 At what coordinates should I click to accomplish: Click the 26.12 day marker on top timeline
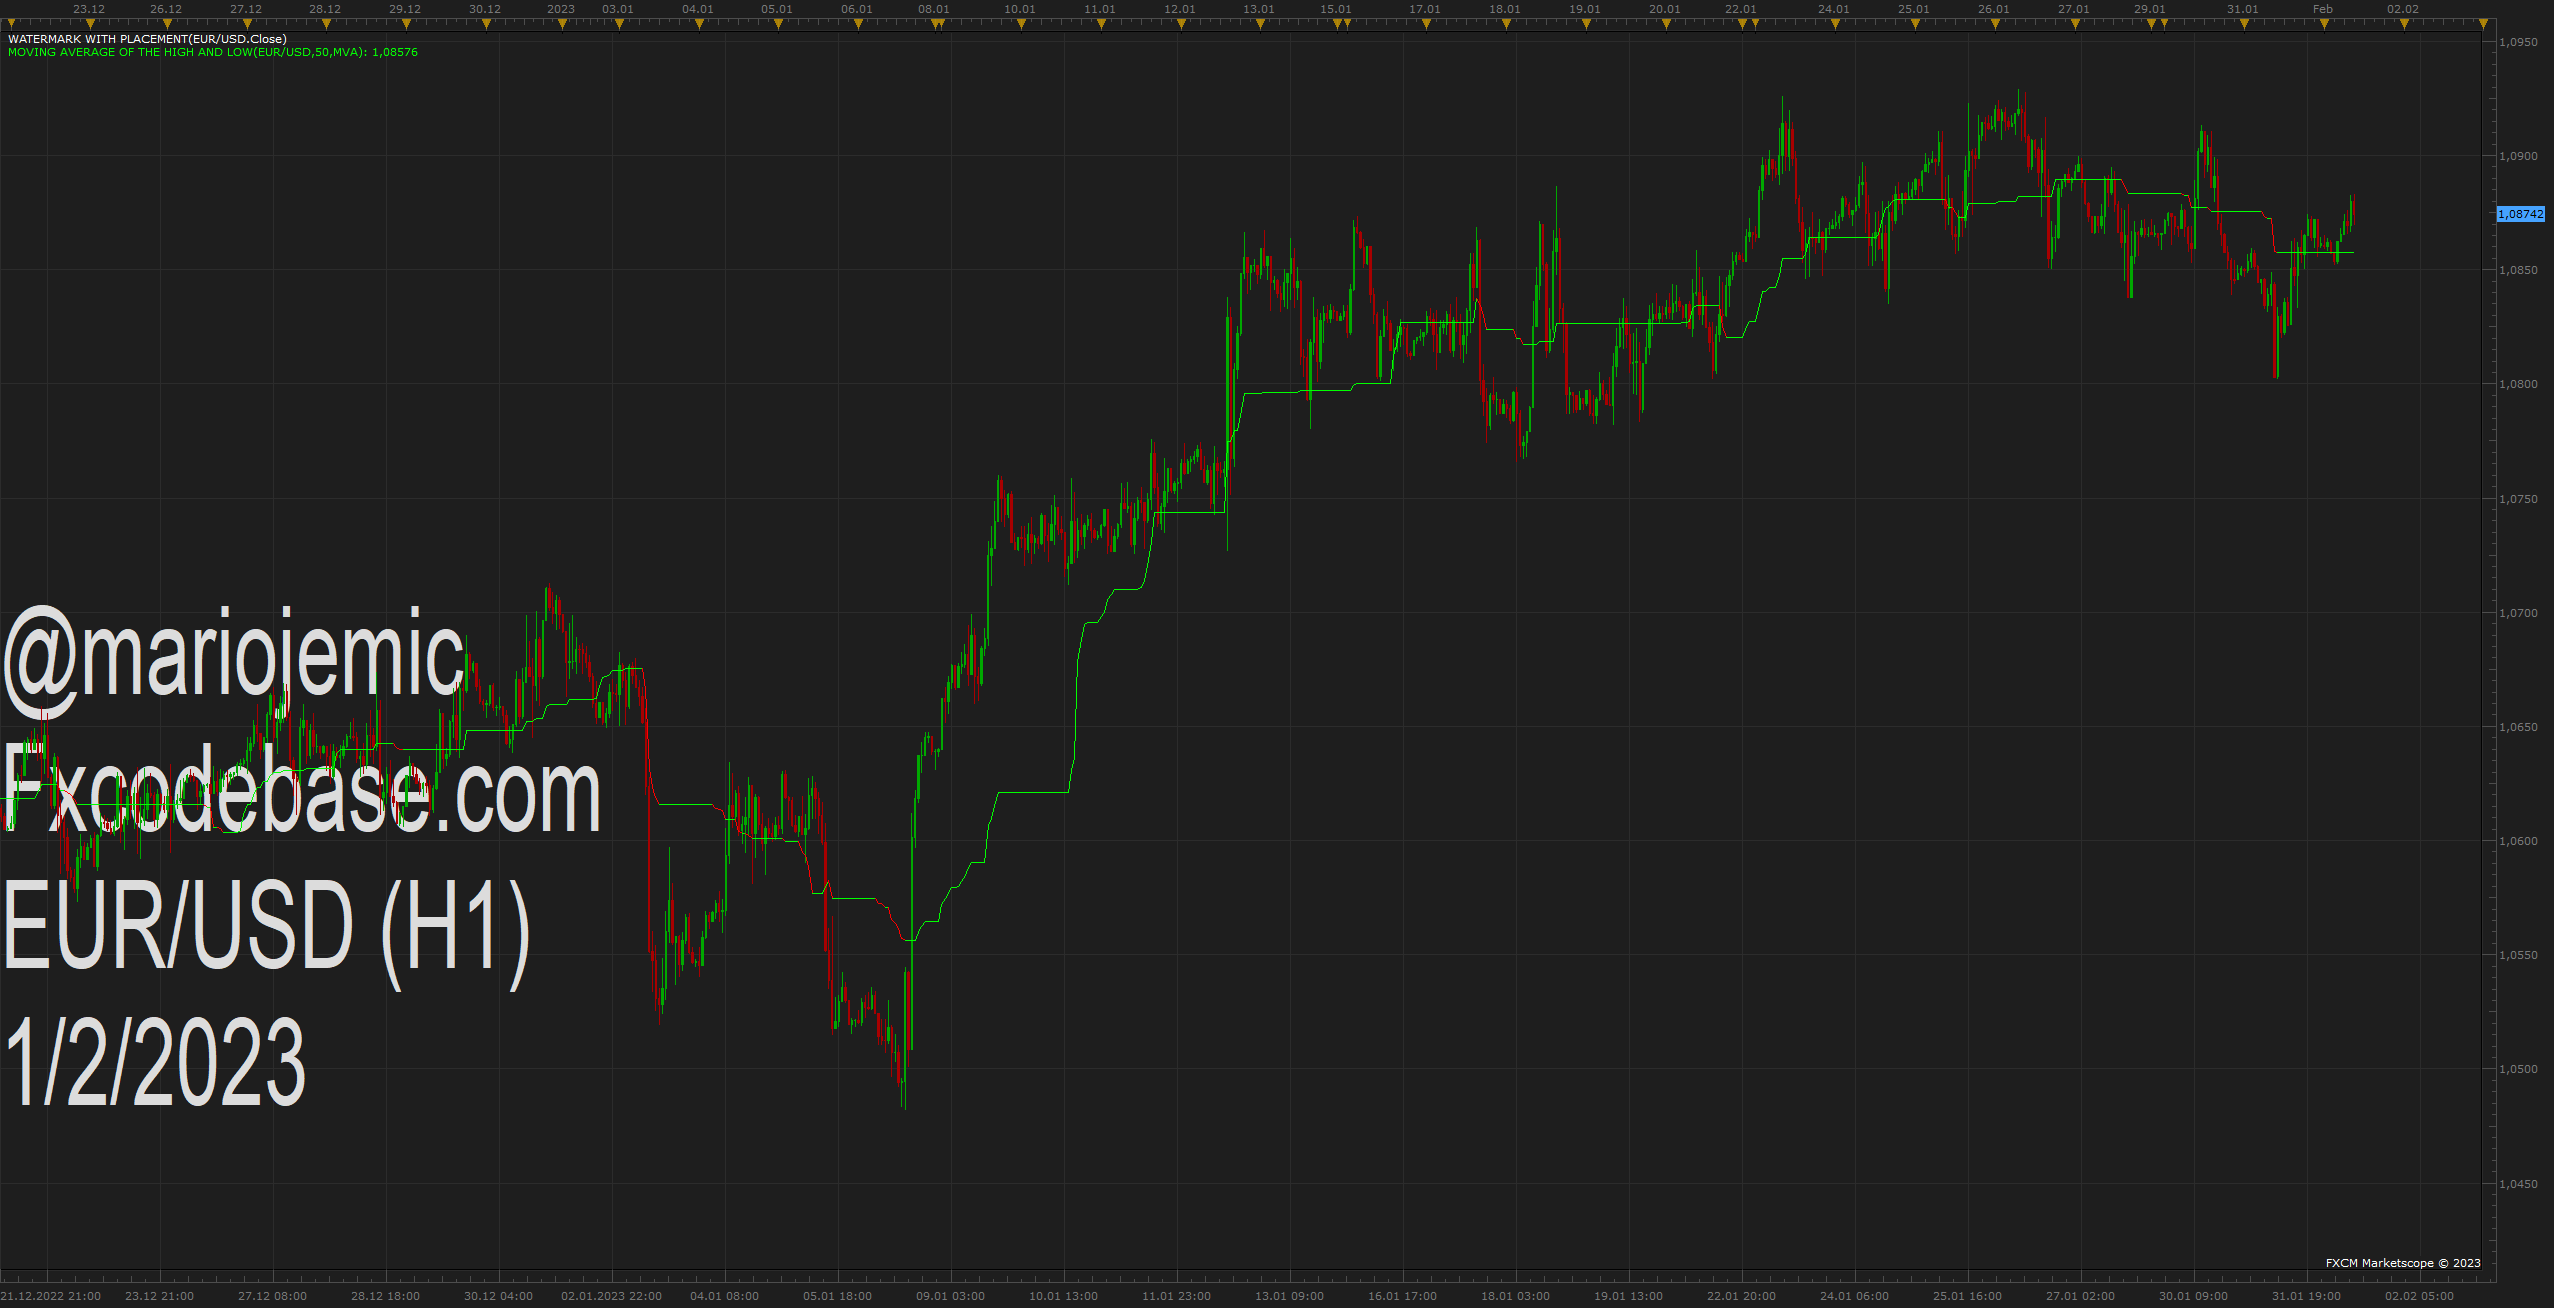[166, 9]
